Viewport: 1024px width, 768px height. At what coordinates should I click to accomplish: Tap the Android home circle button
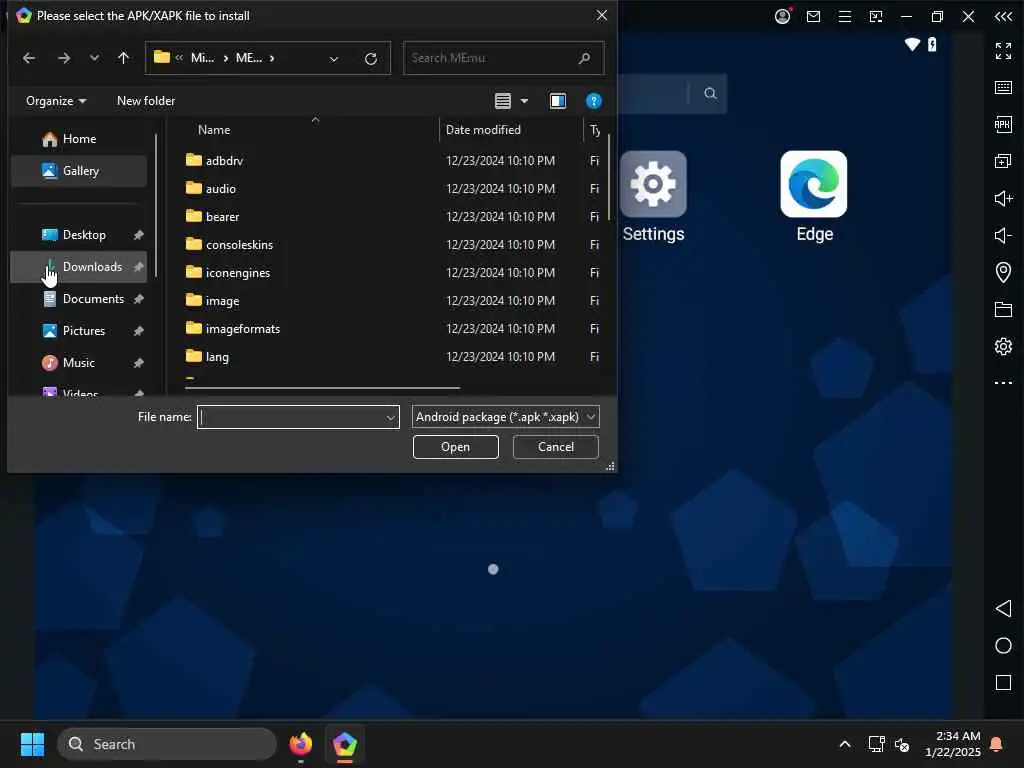point(1003,646)
